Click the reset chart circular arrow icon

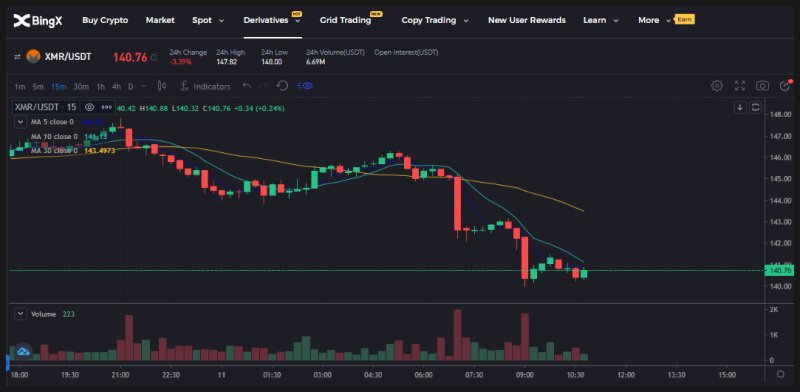tap(282, 86)
